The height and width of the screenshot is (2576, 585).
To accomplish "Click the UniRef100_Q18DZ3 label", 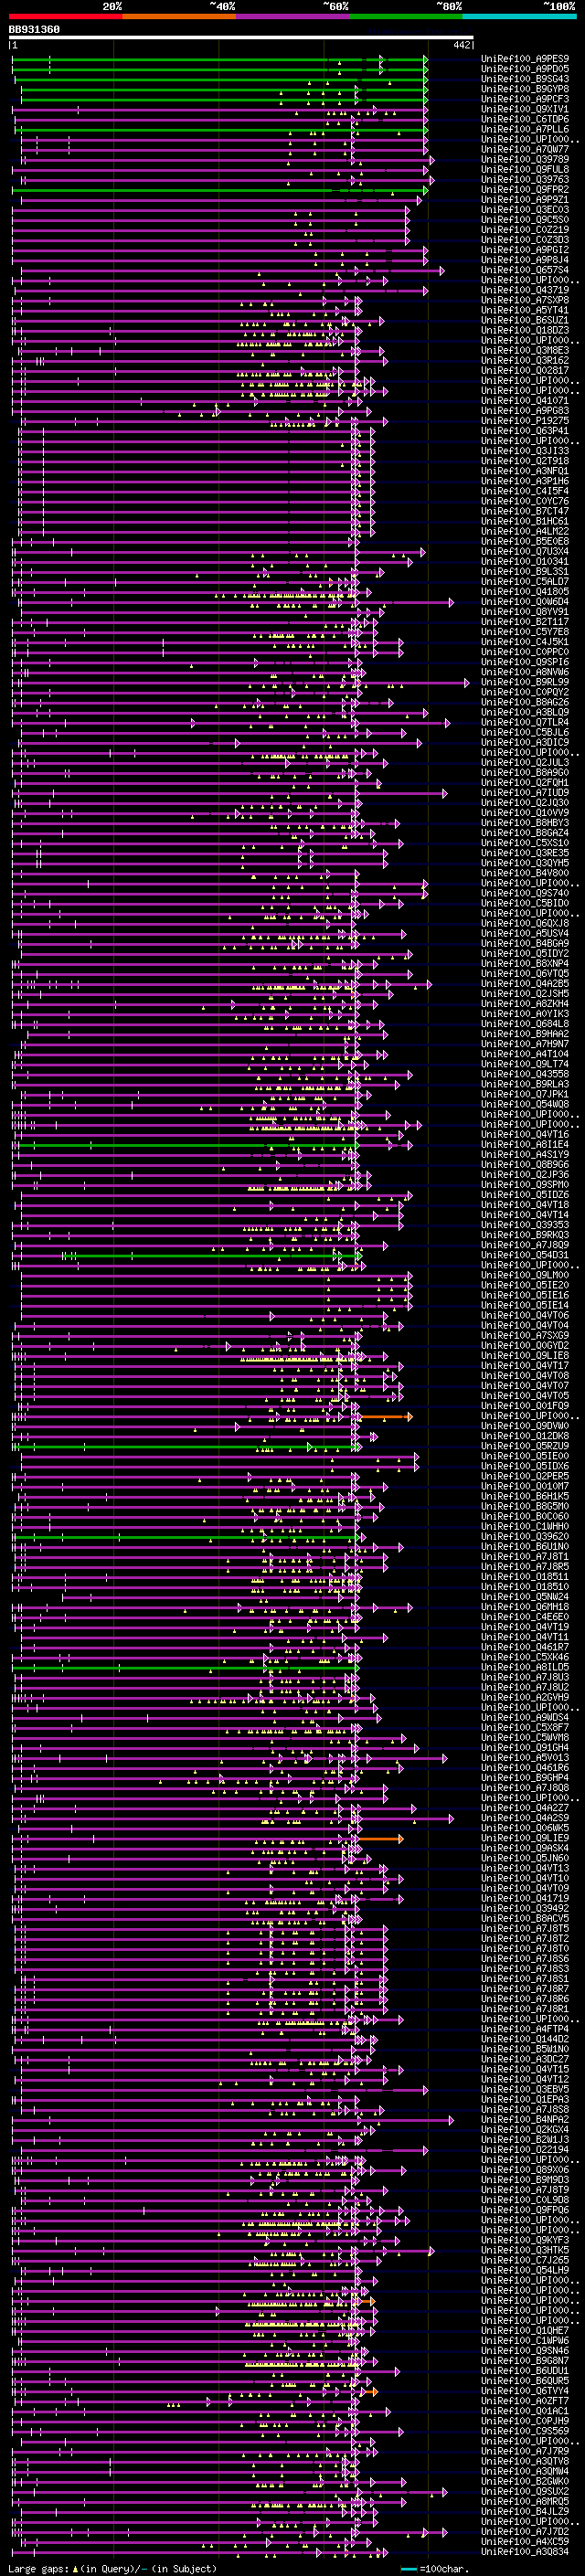I will pyautogui.click(x=525, y=331).
